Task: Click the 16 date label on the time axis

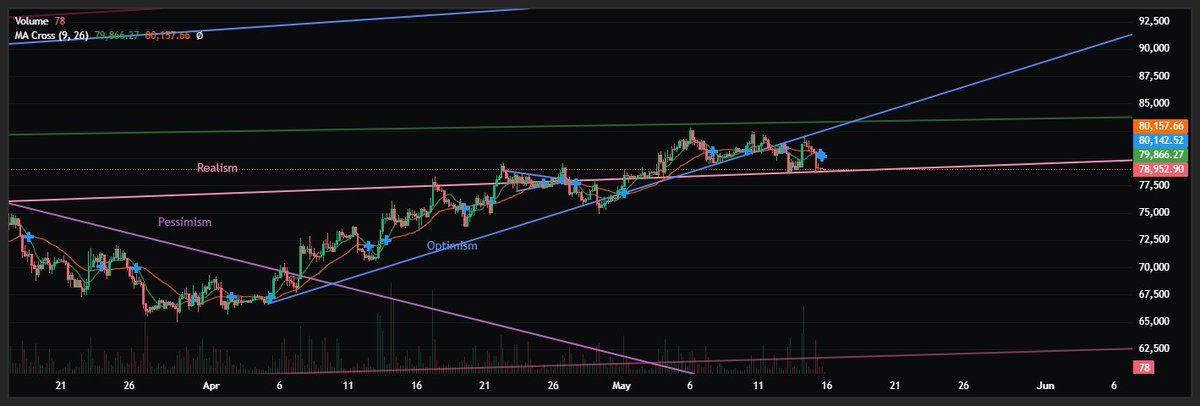Action: tap(828, 385)
